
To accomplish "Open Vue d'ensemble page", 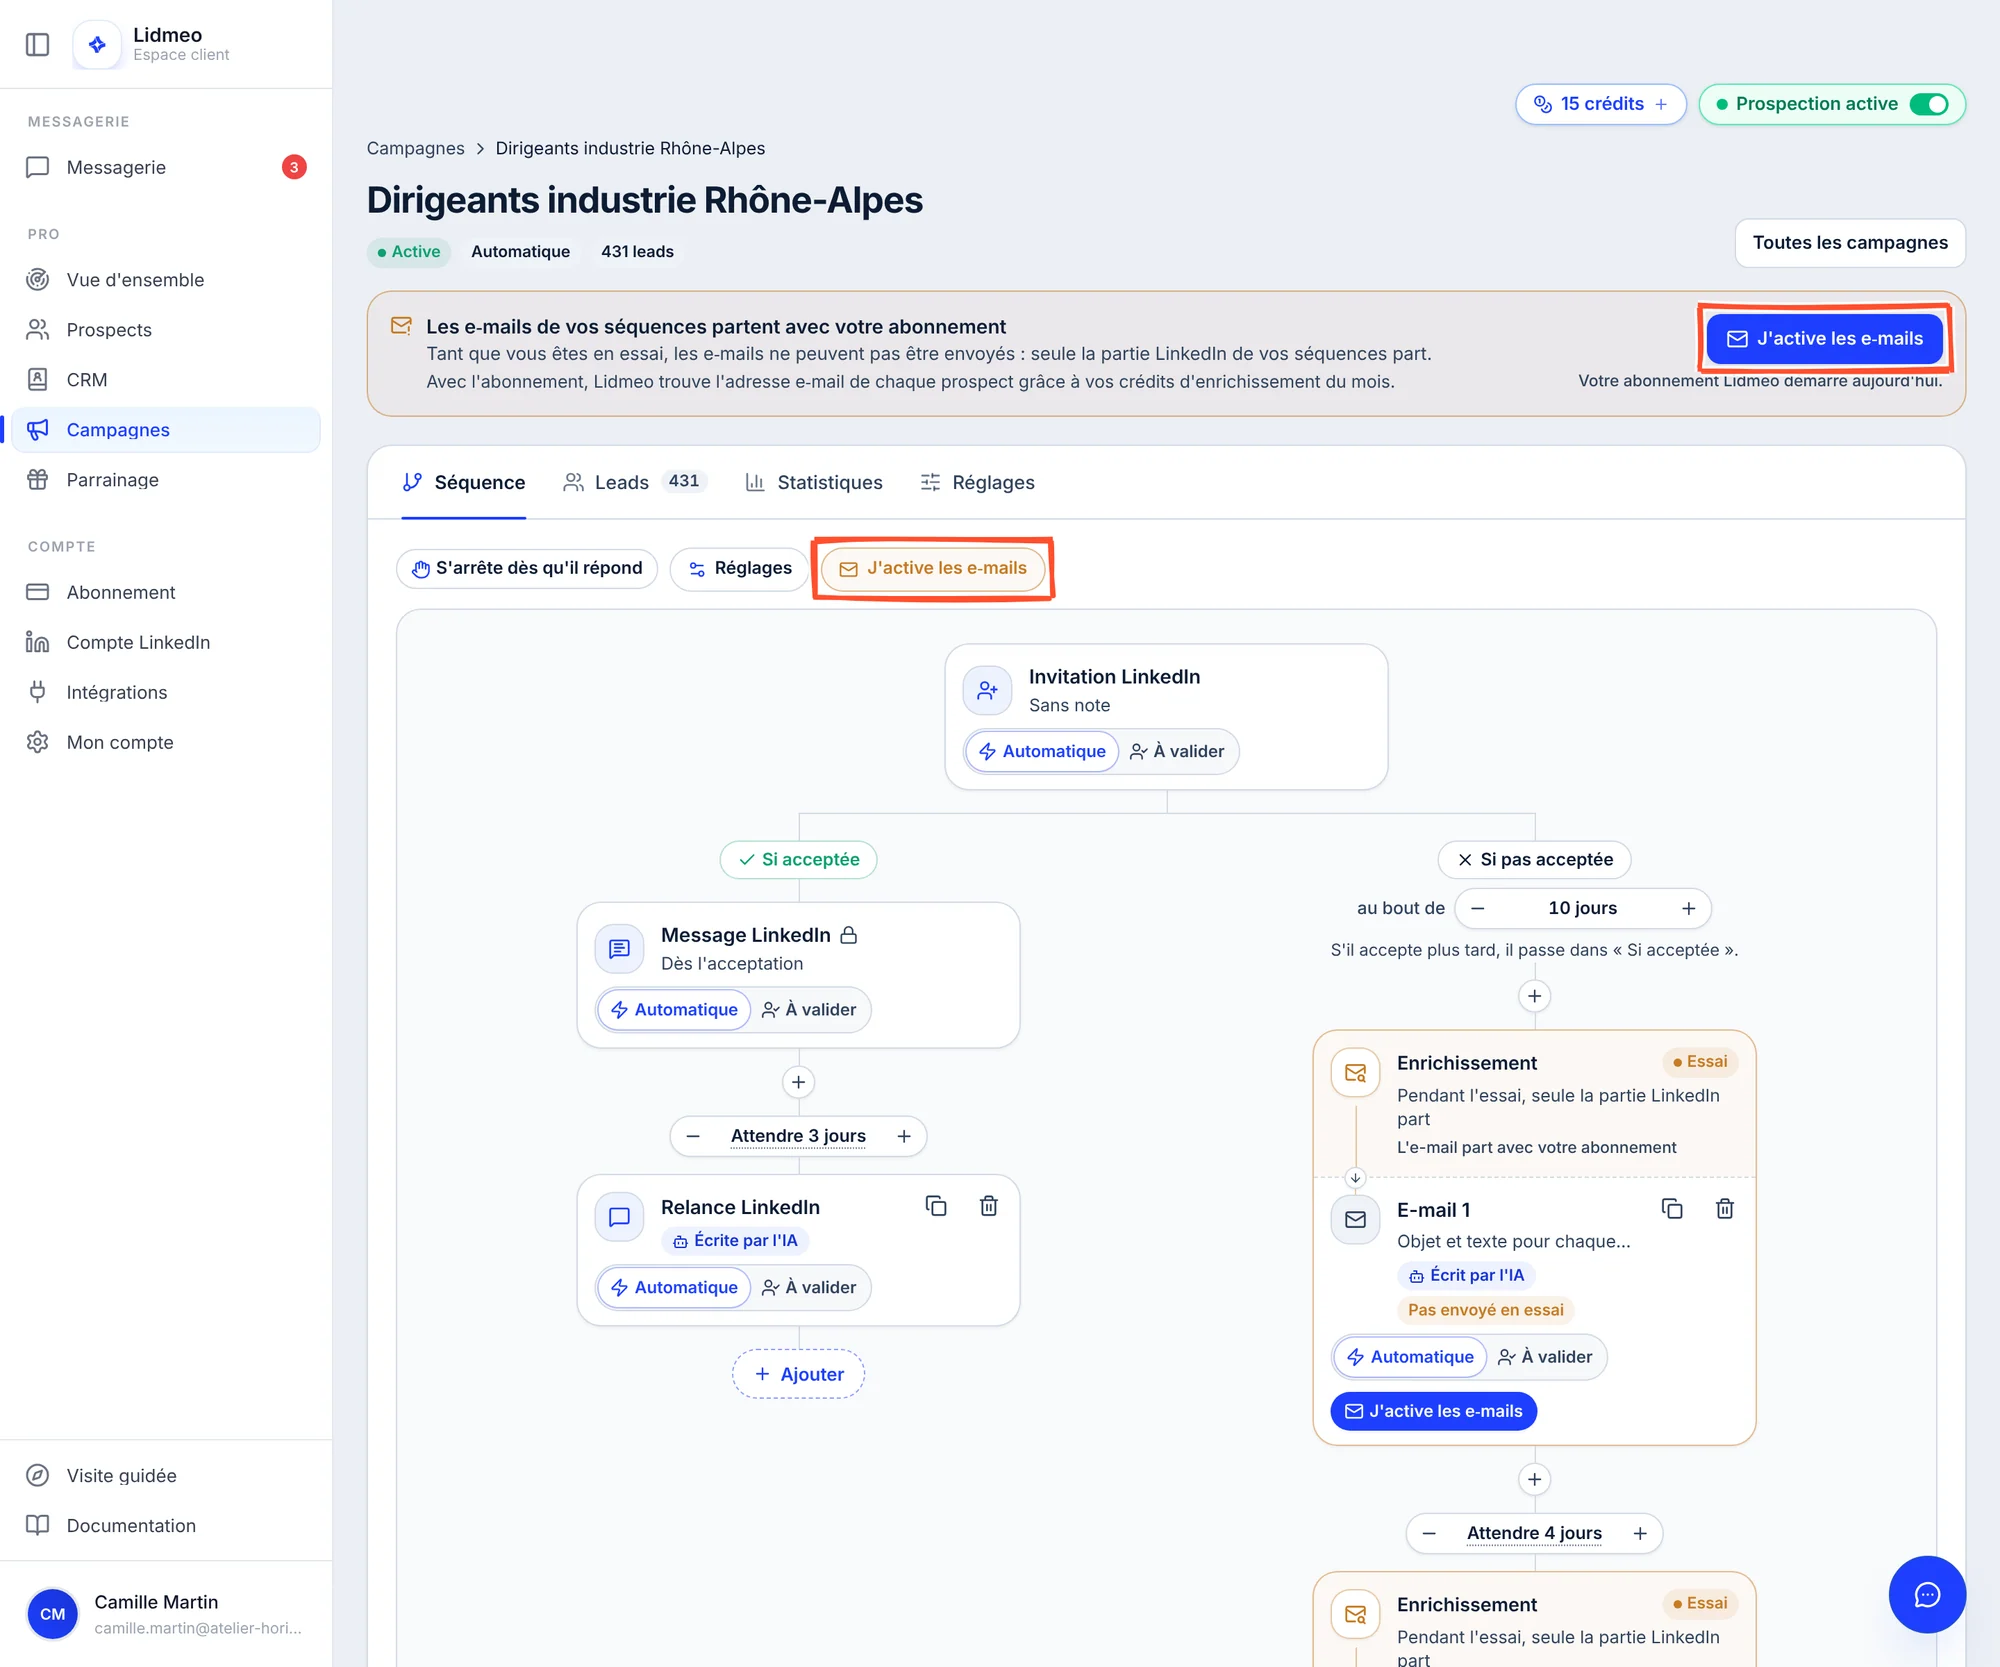I will coord(166,280).
